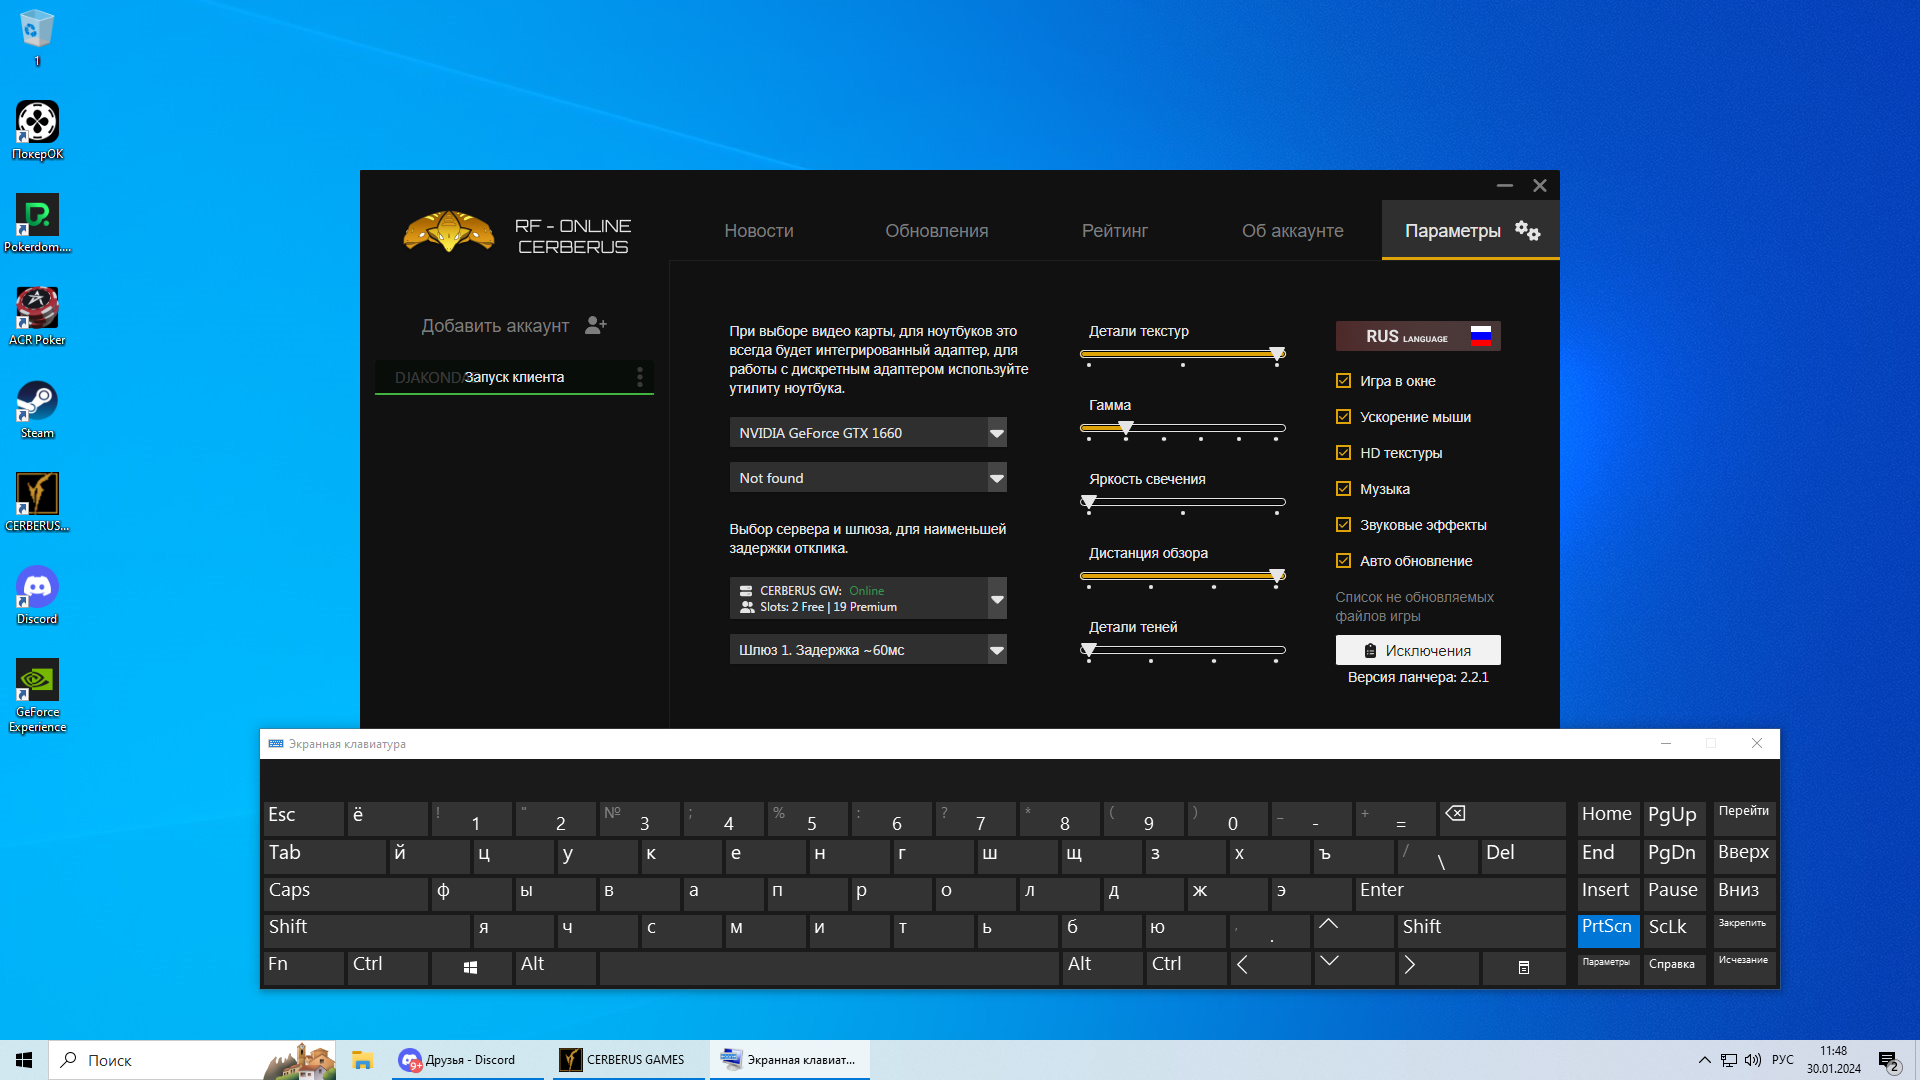The width and height of the screenshot is (1920, 1080).
Task: Open the Рейтинг tab
Action: click(x=1115, y=231)
